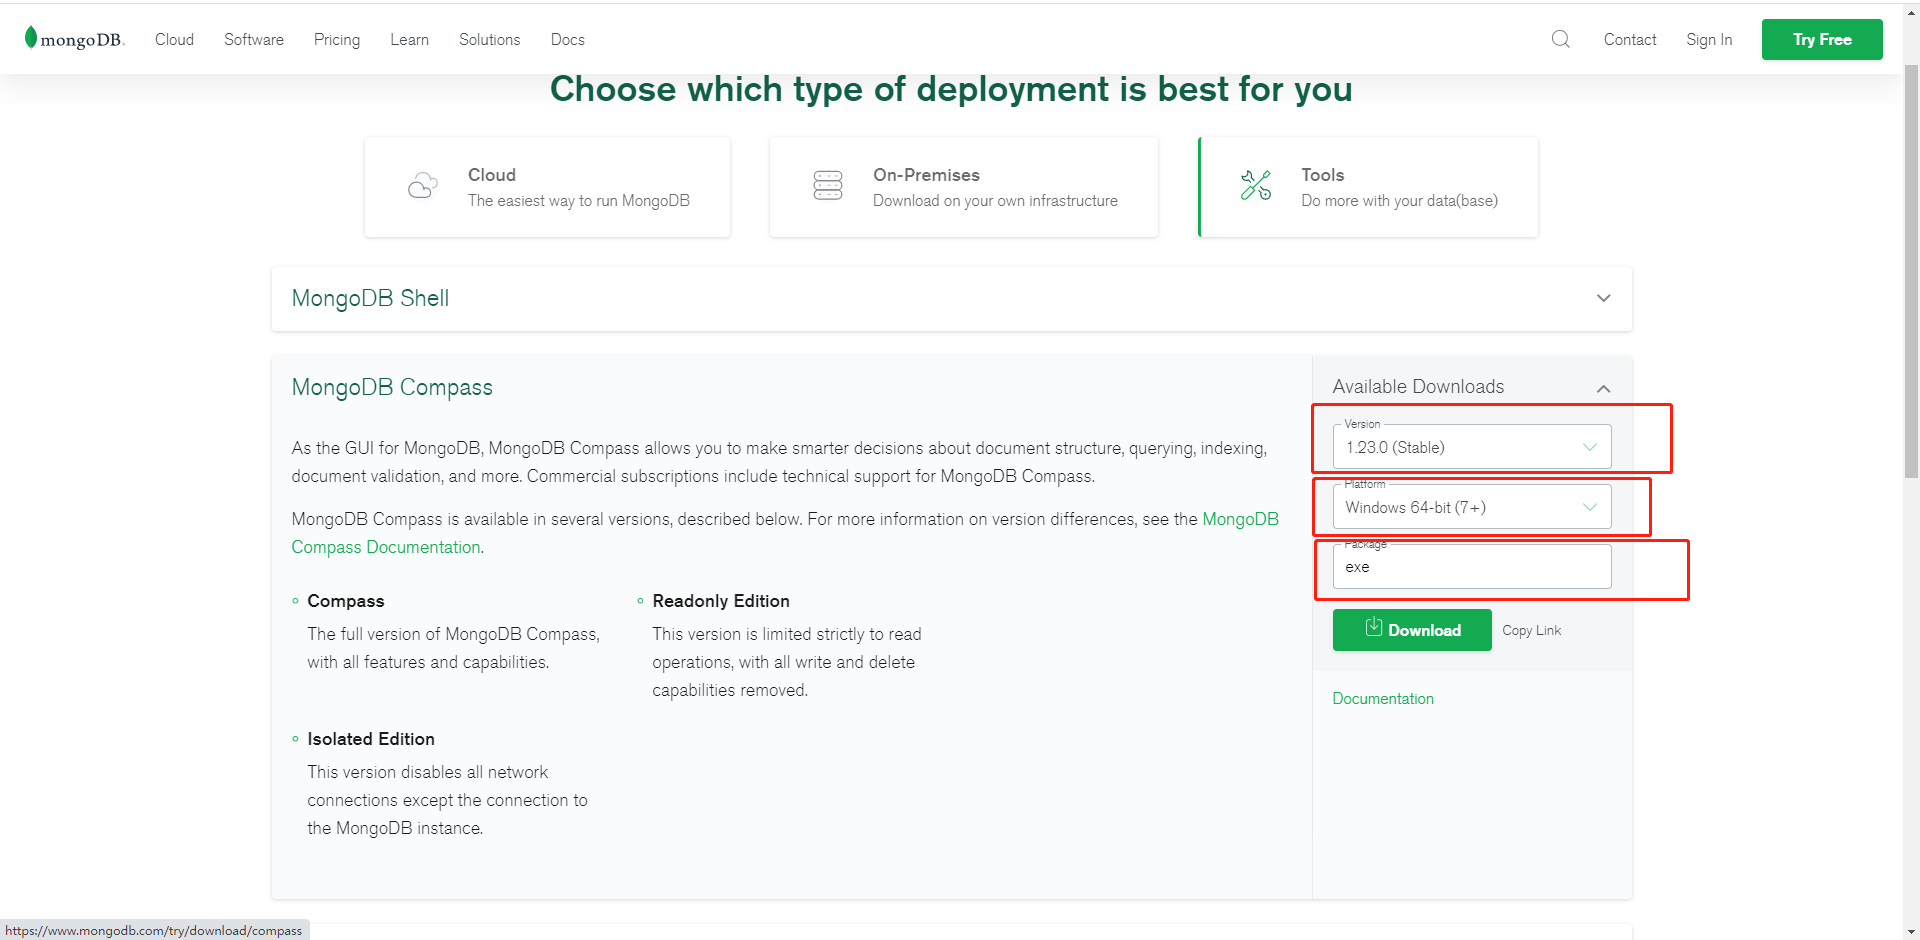Click the MongoDB Shell heading

[370, 298]
